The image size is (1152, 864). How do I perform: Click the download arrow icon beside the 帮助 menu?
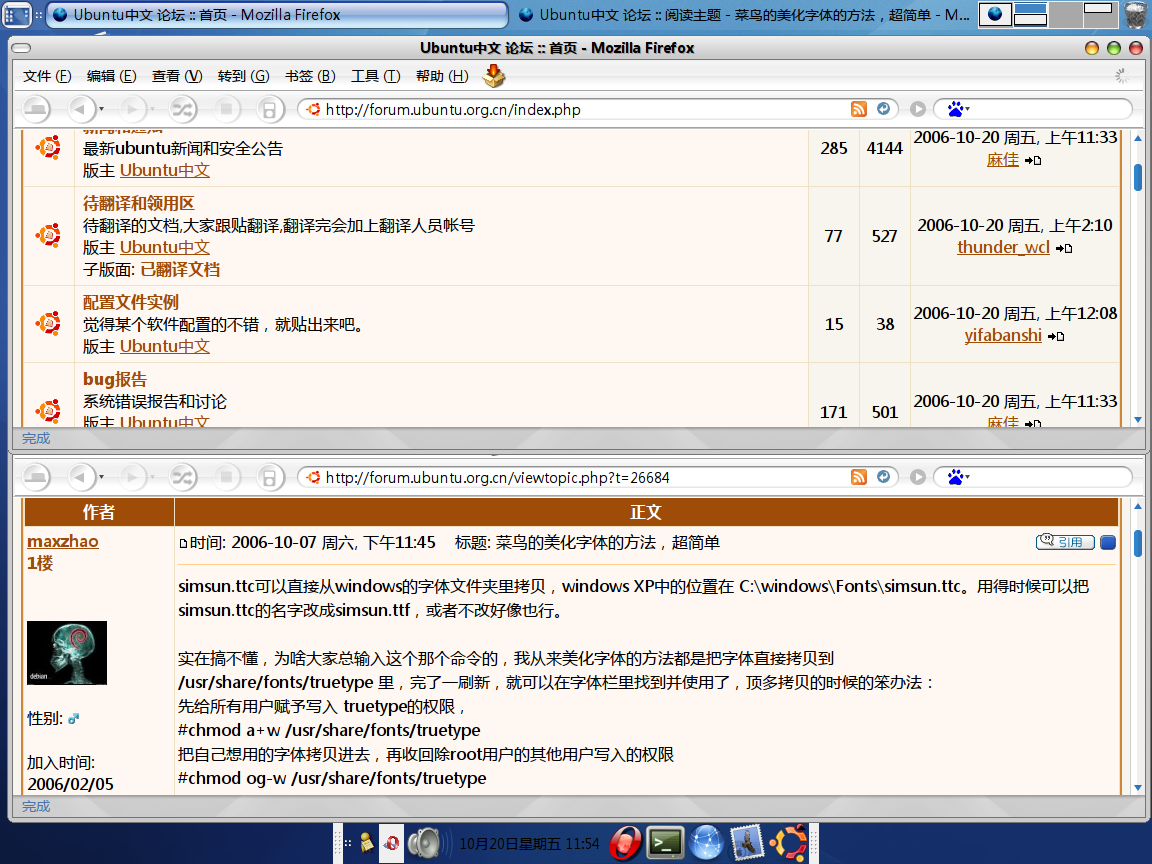coord(494,76)
